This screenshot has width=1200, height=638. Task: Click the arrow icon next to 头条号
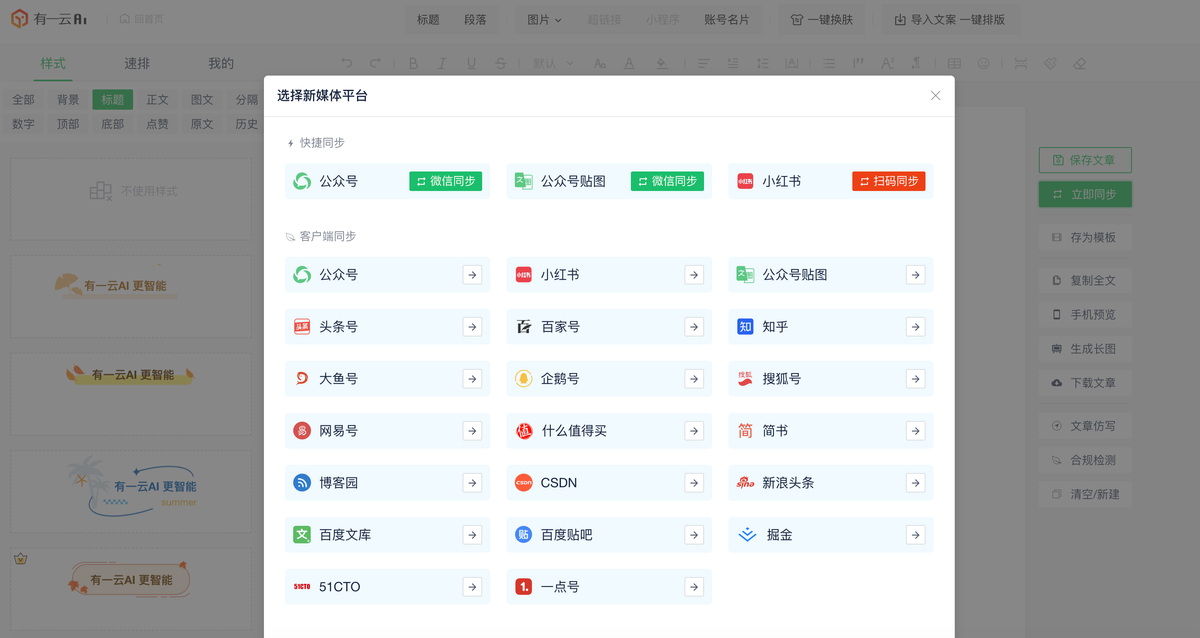[472, 327]
